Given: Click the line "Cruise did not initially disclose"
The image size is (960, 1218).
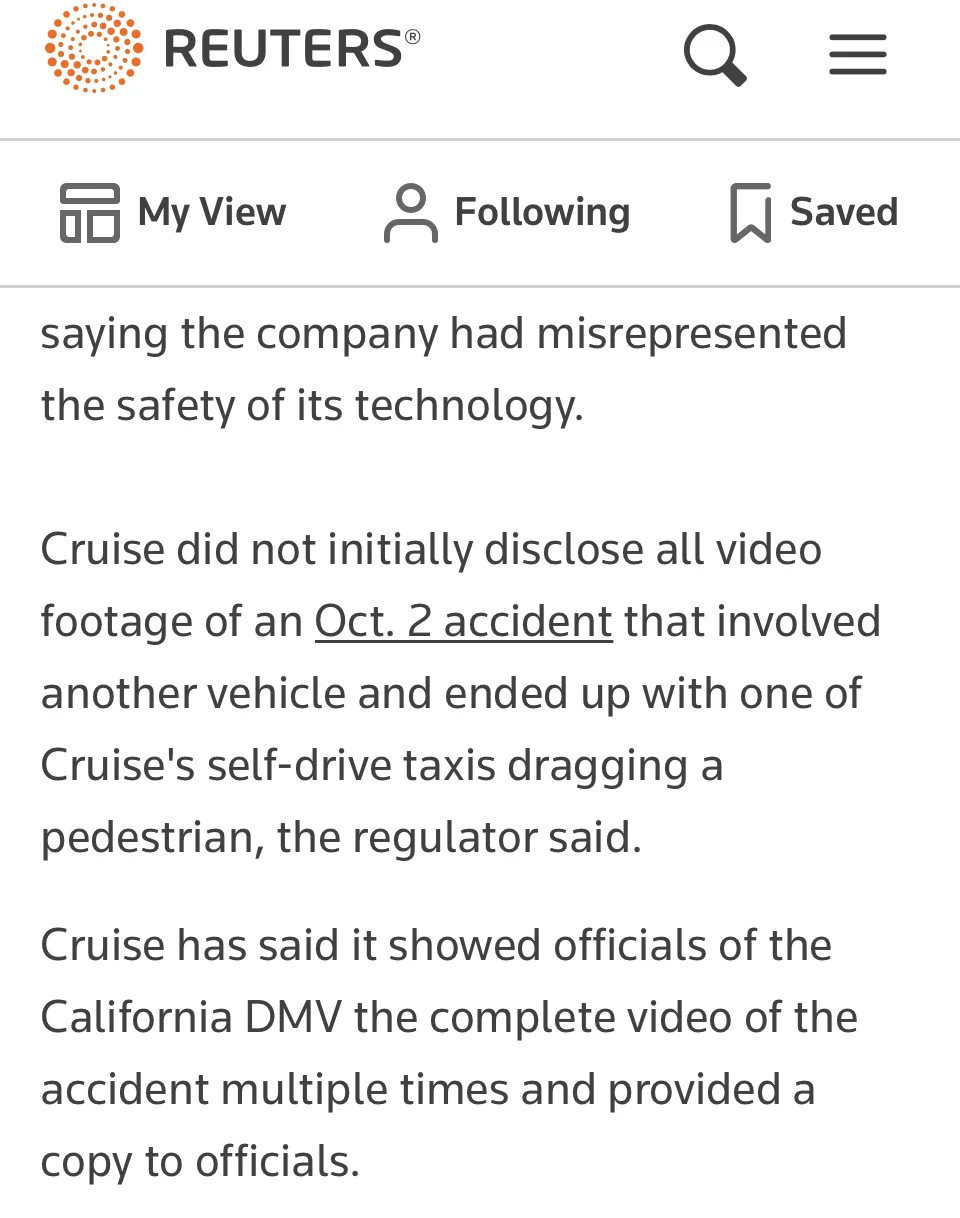Looking at the screenshot, I should [431, 550].
